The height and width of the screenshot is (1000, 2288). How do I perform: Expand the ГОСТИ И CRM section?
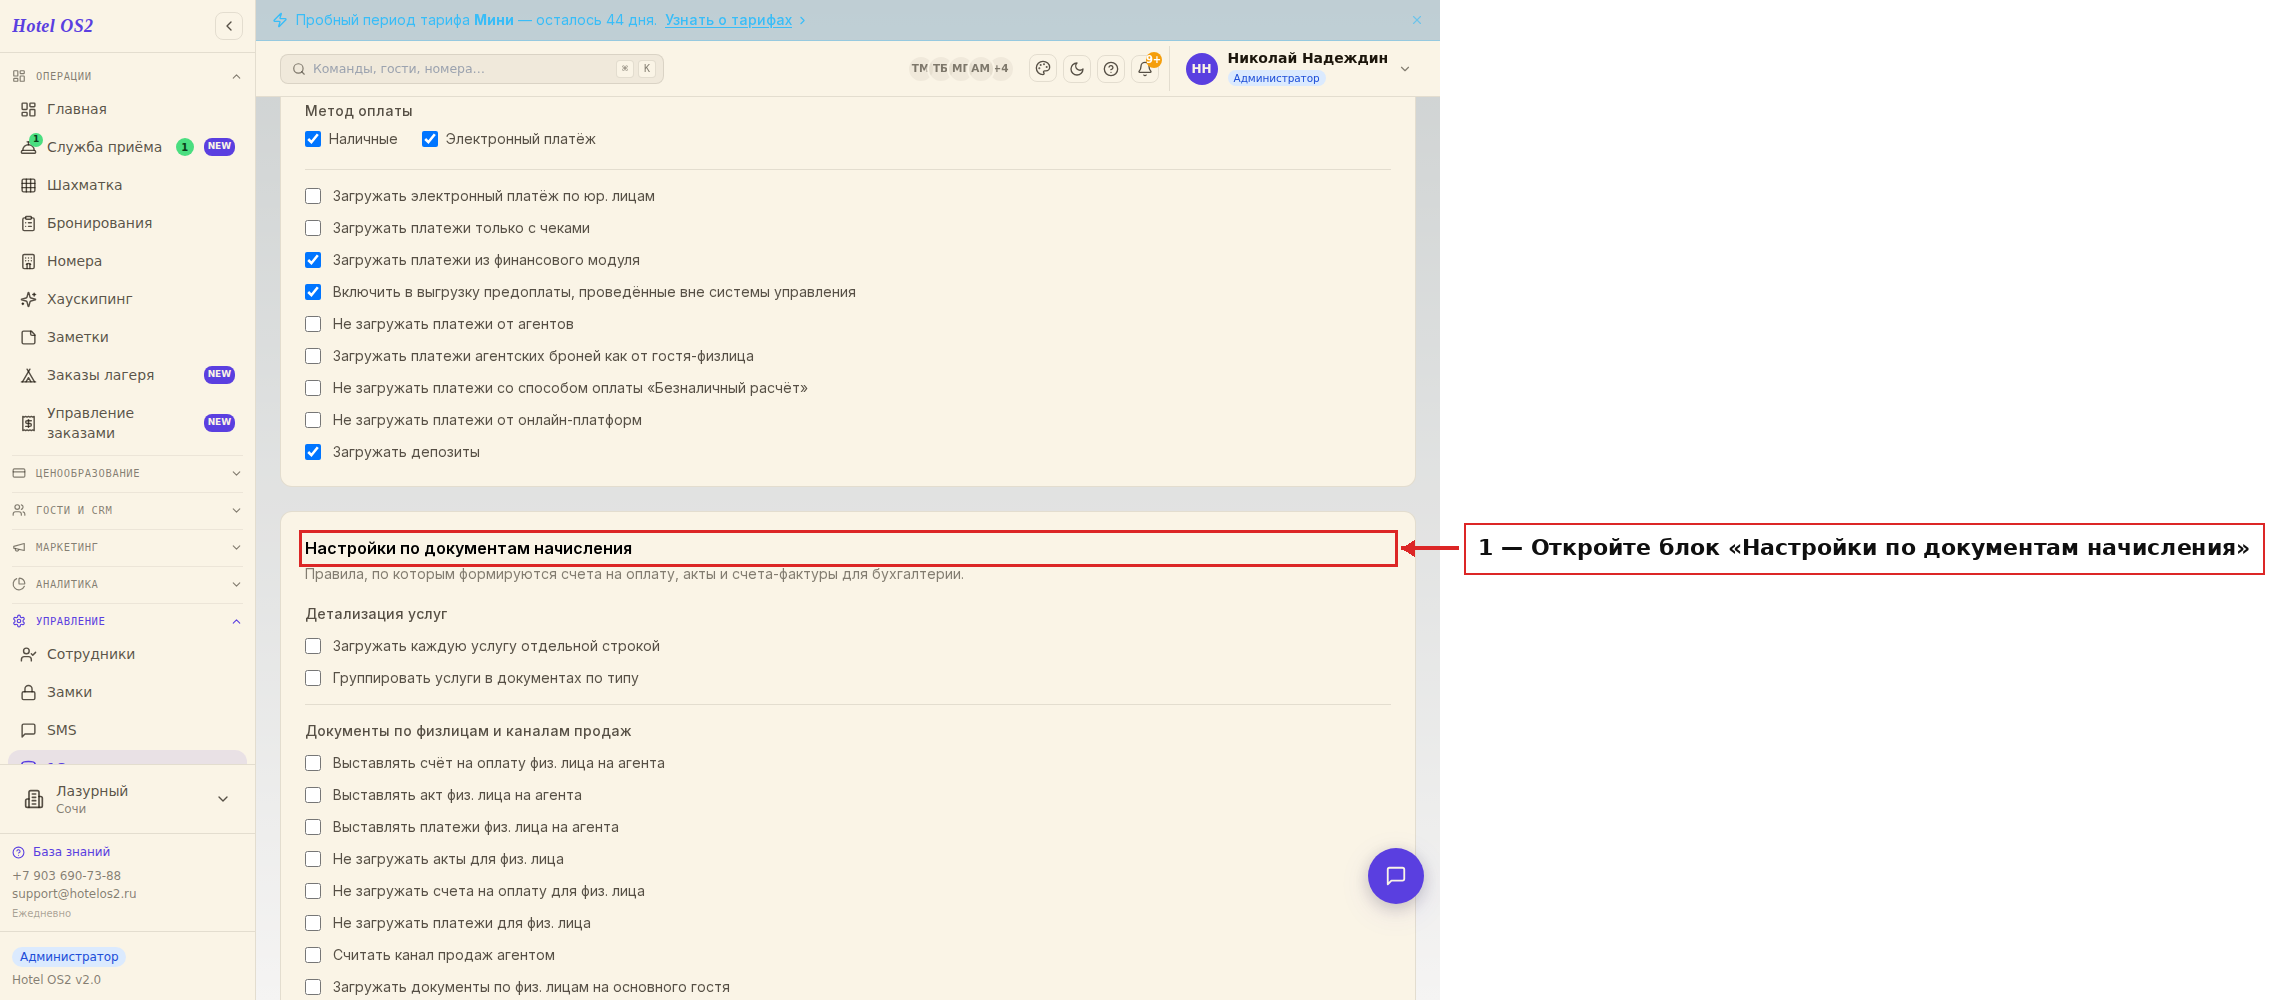click(x=127, y=510)
